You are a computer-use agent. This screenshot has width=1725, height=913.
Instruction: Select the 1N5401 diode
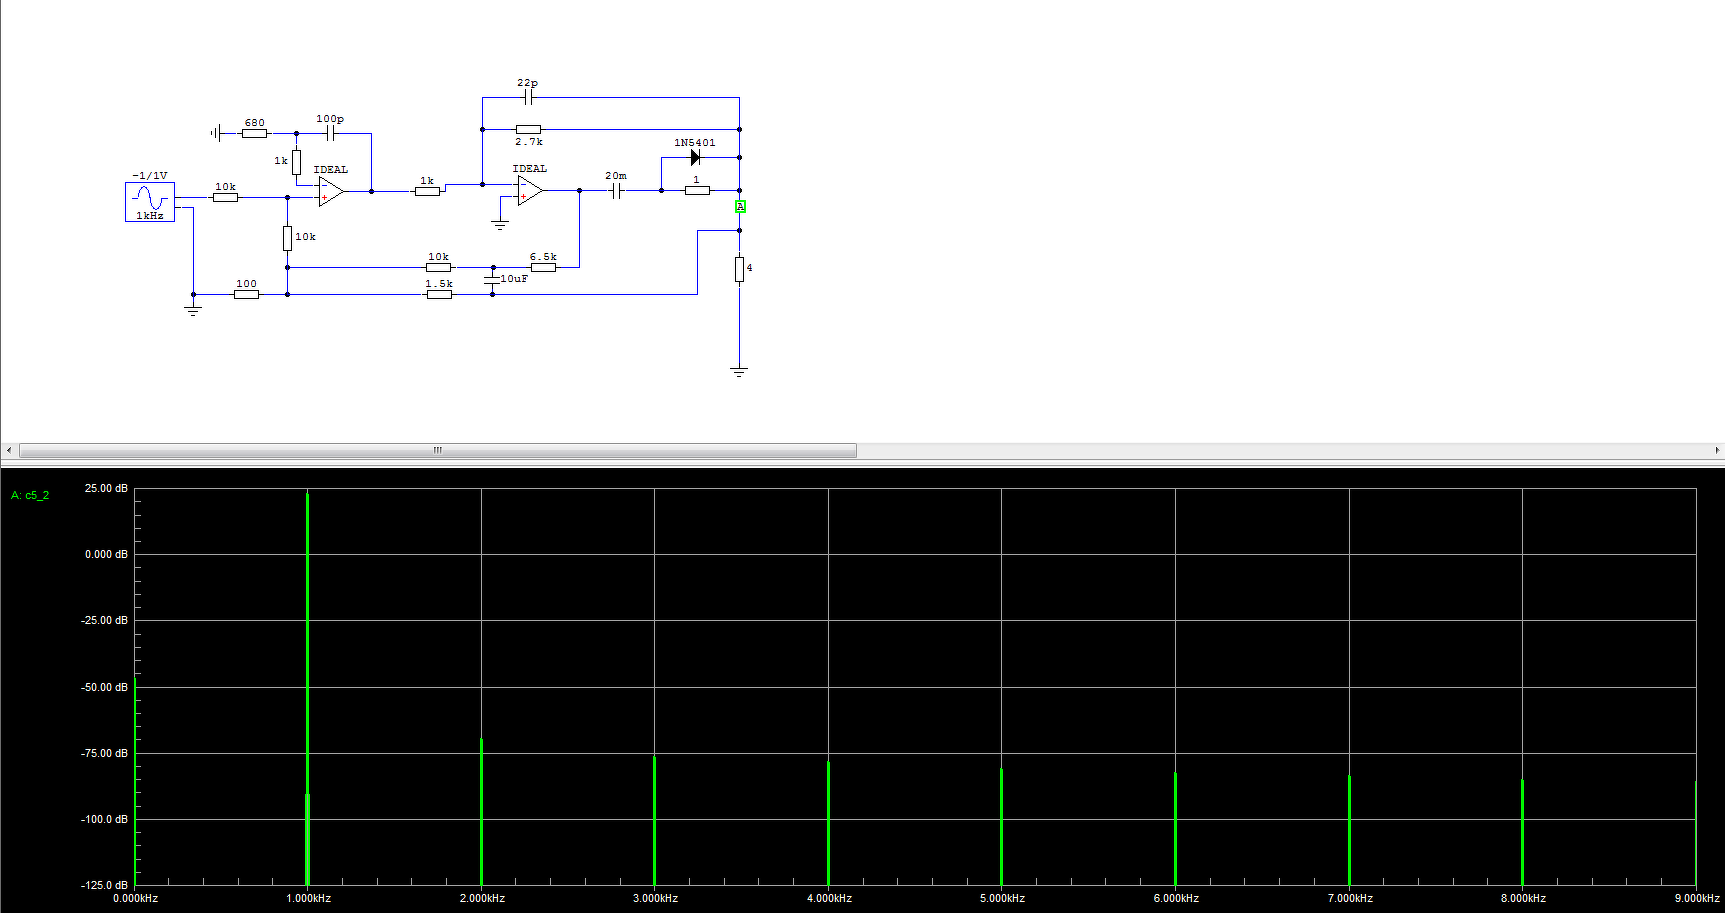695,157
